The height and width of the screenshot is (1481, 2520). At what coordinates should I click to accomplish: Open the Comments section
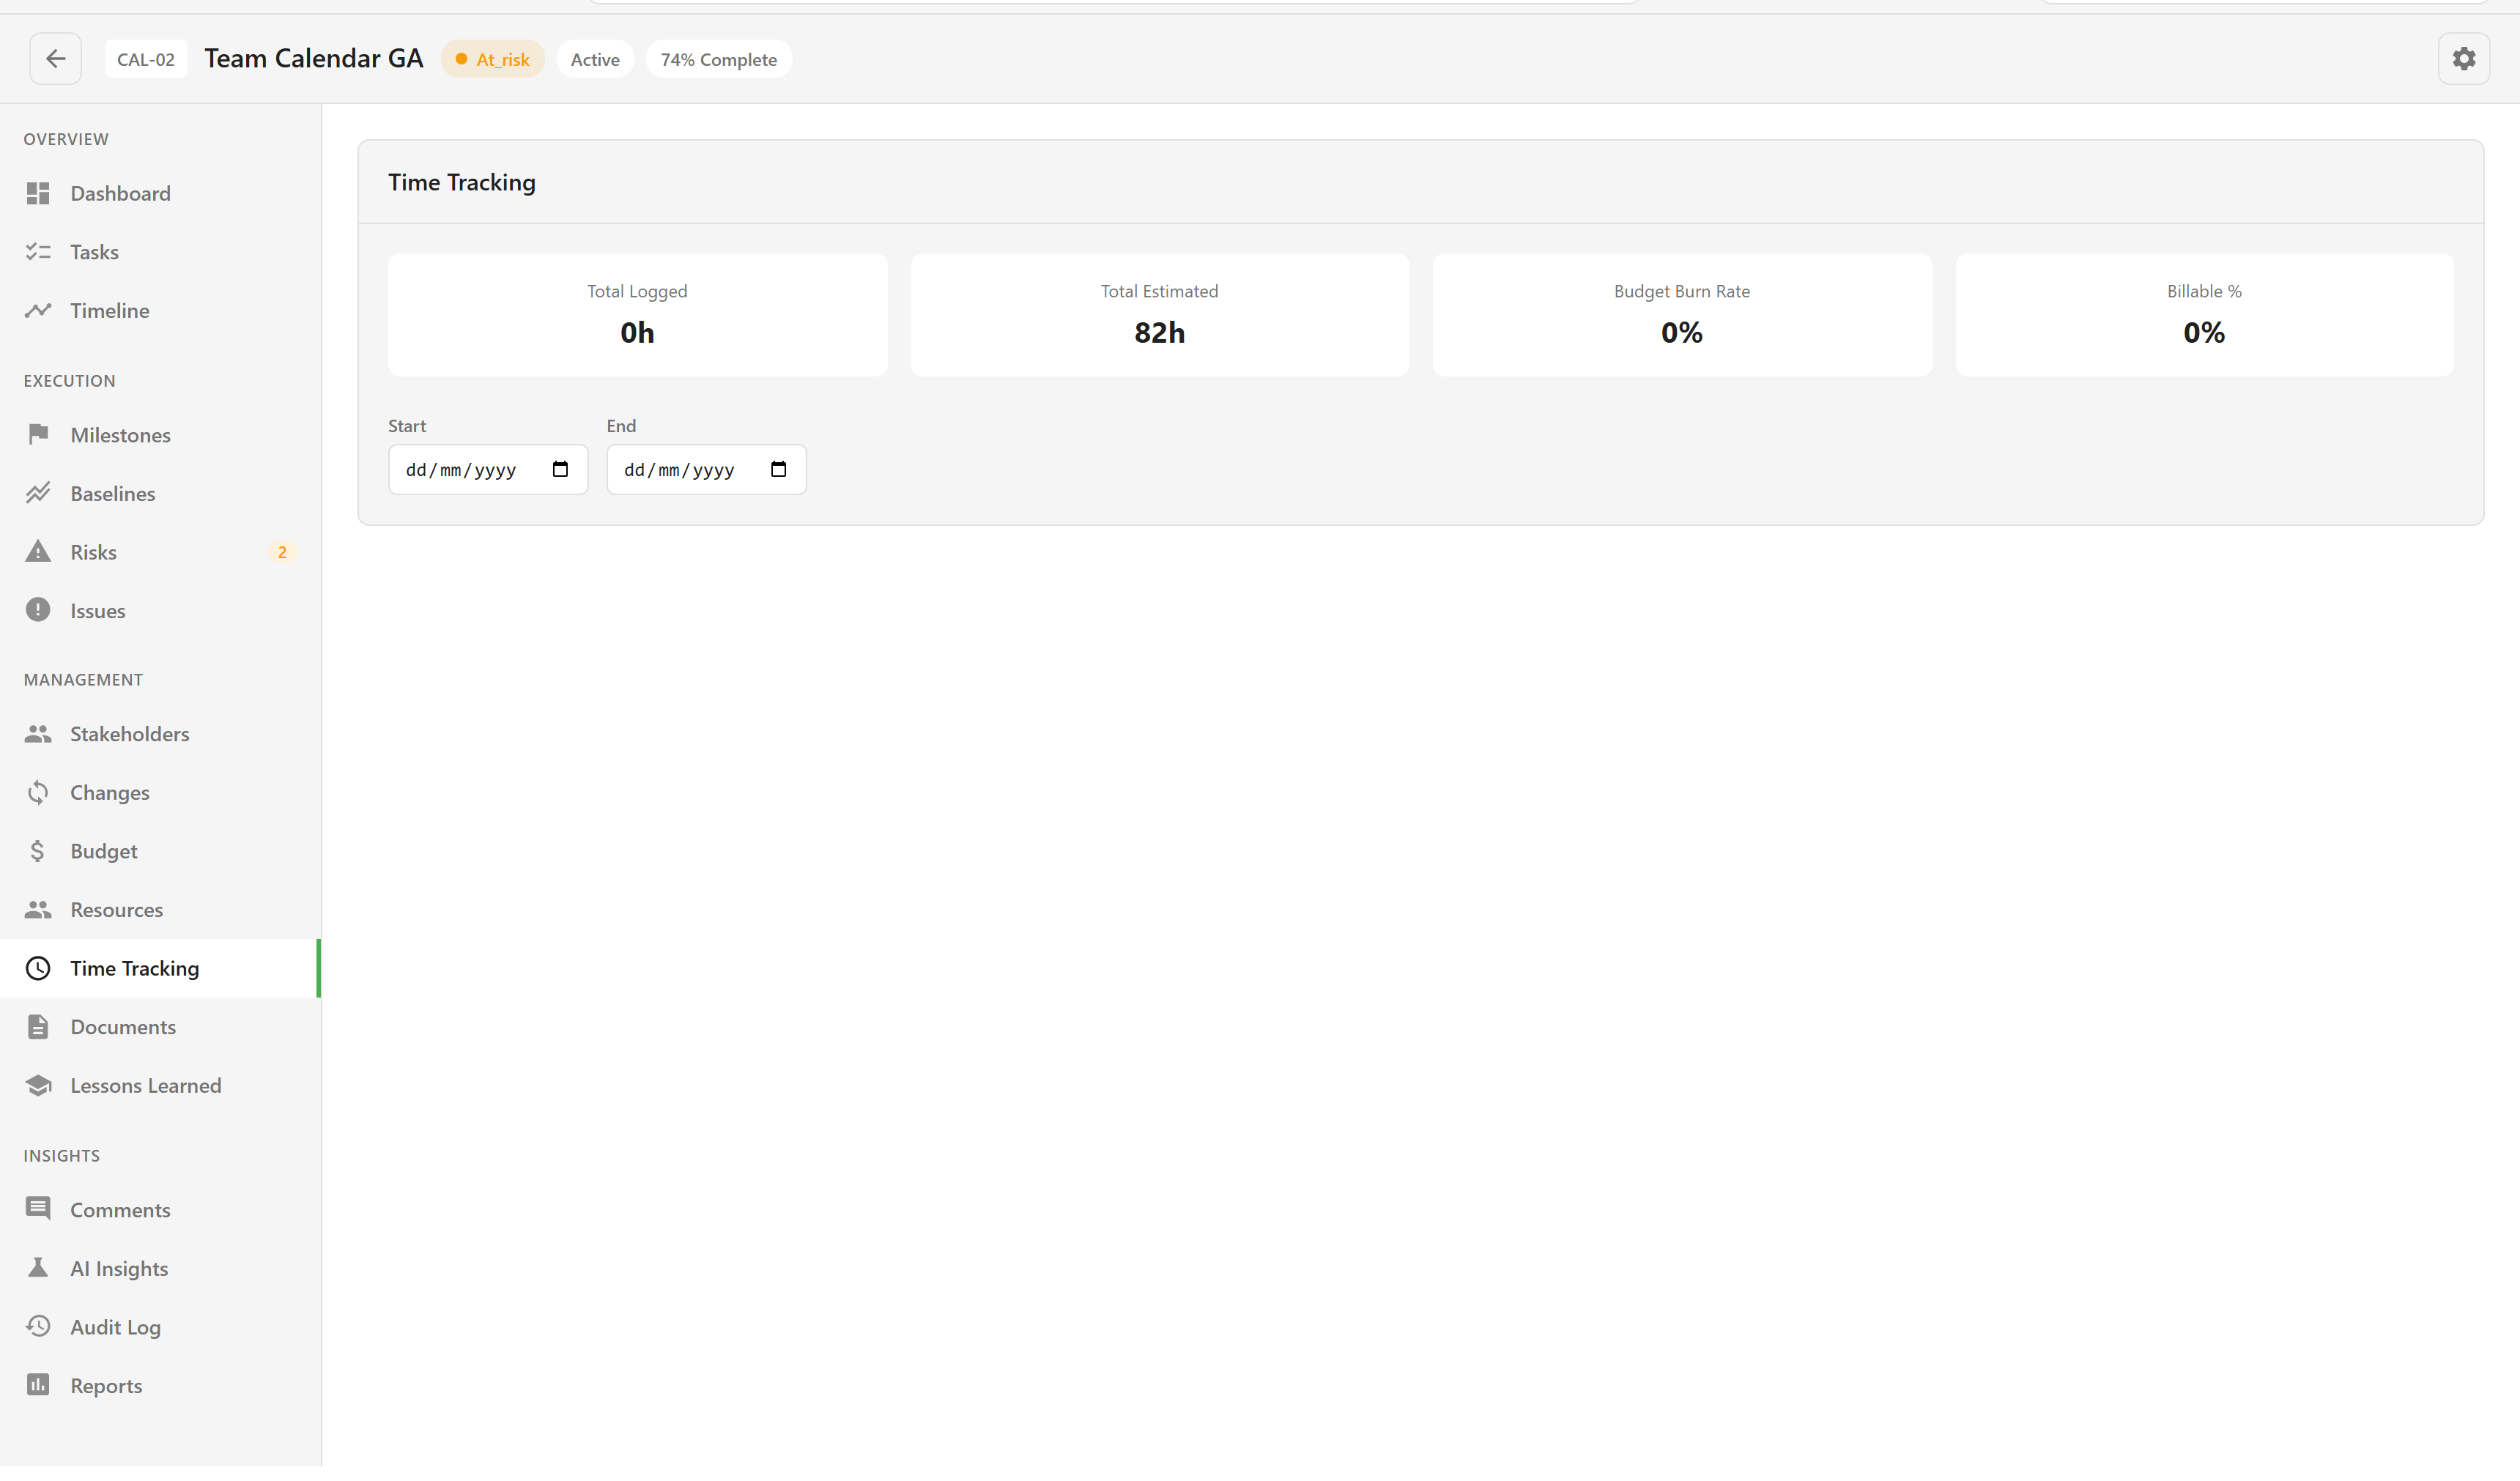coord(160,1210)
